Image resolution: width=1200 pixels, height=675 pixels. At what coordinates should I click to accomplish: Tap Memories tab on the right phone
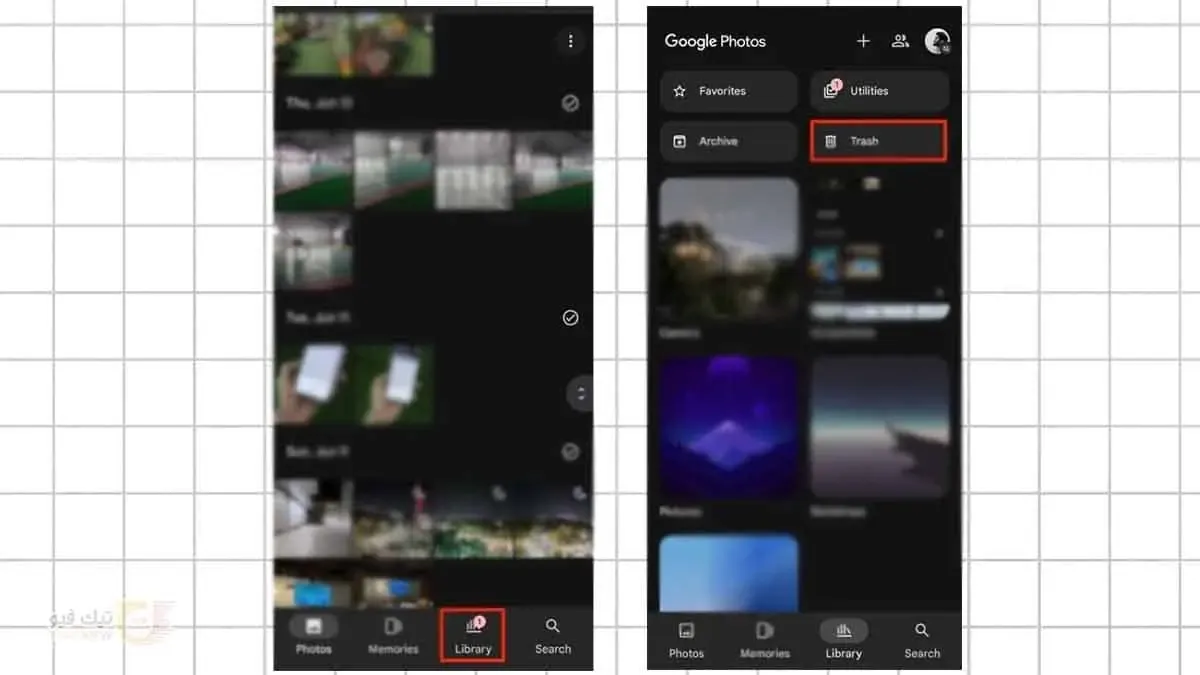(765, 640)
